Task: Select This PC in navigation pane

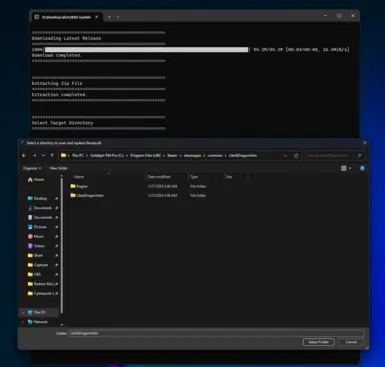Action: (x=37, y=312)
